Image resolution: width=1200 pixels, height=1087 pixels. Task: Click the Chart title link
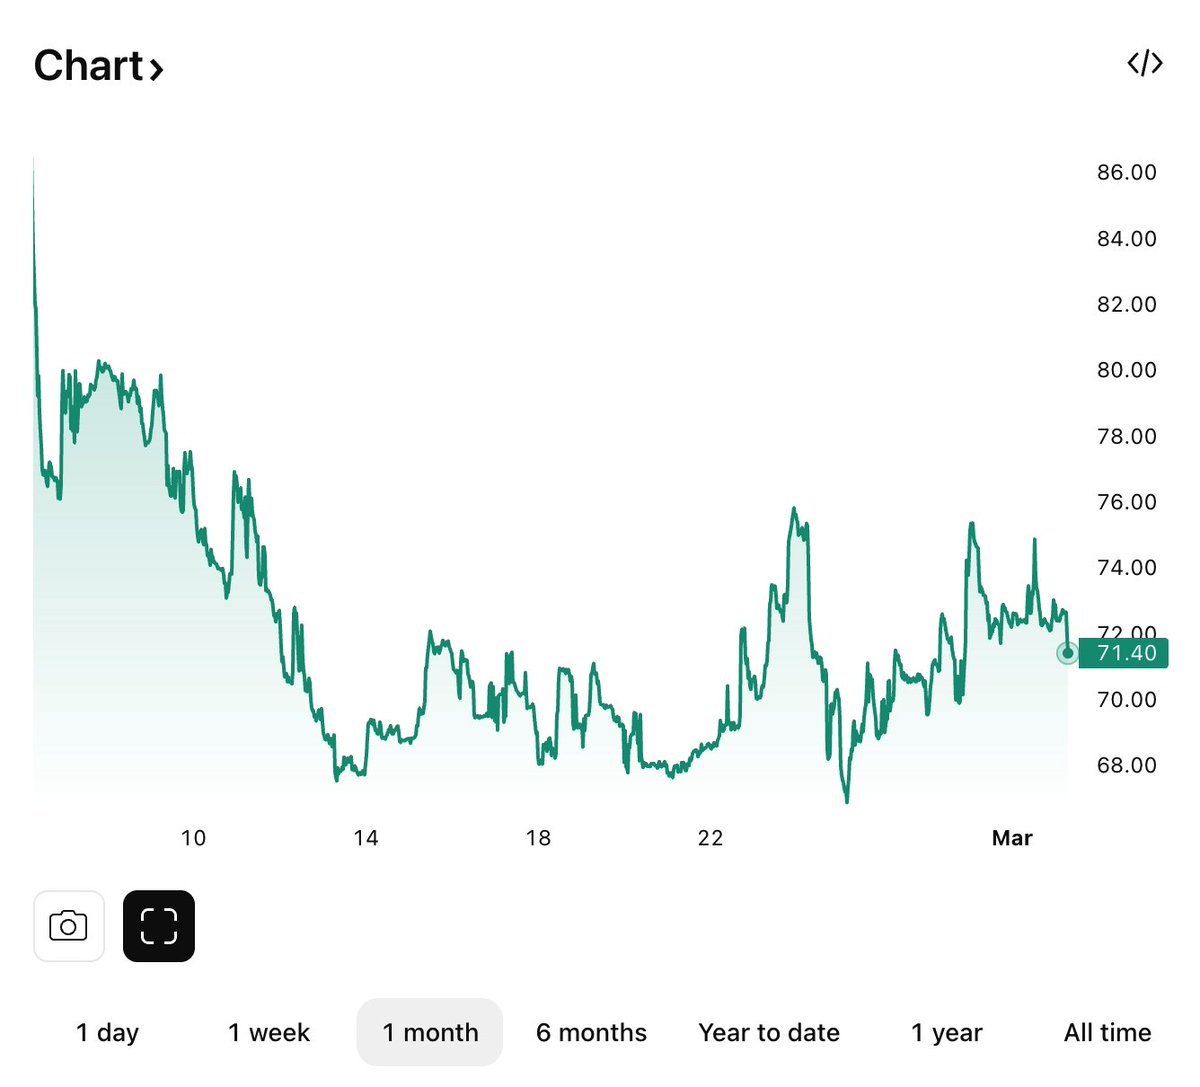(89, 66)
